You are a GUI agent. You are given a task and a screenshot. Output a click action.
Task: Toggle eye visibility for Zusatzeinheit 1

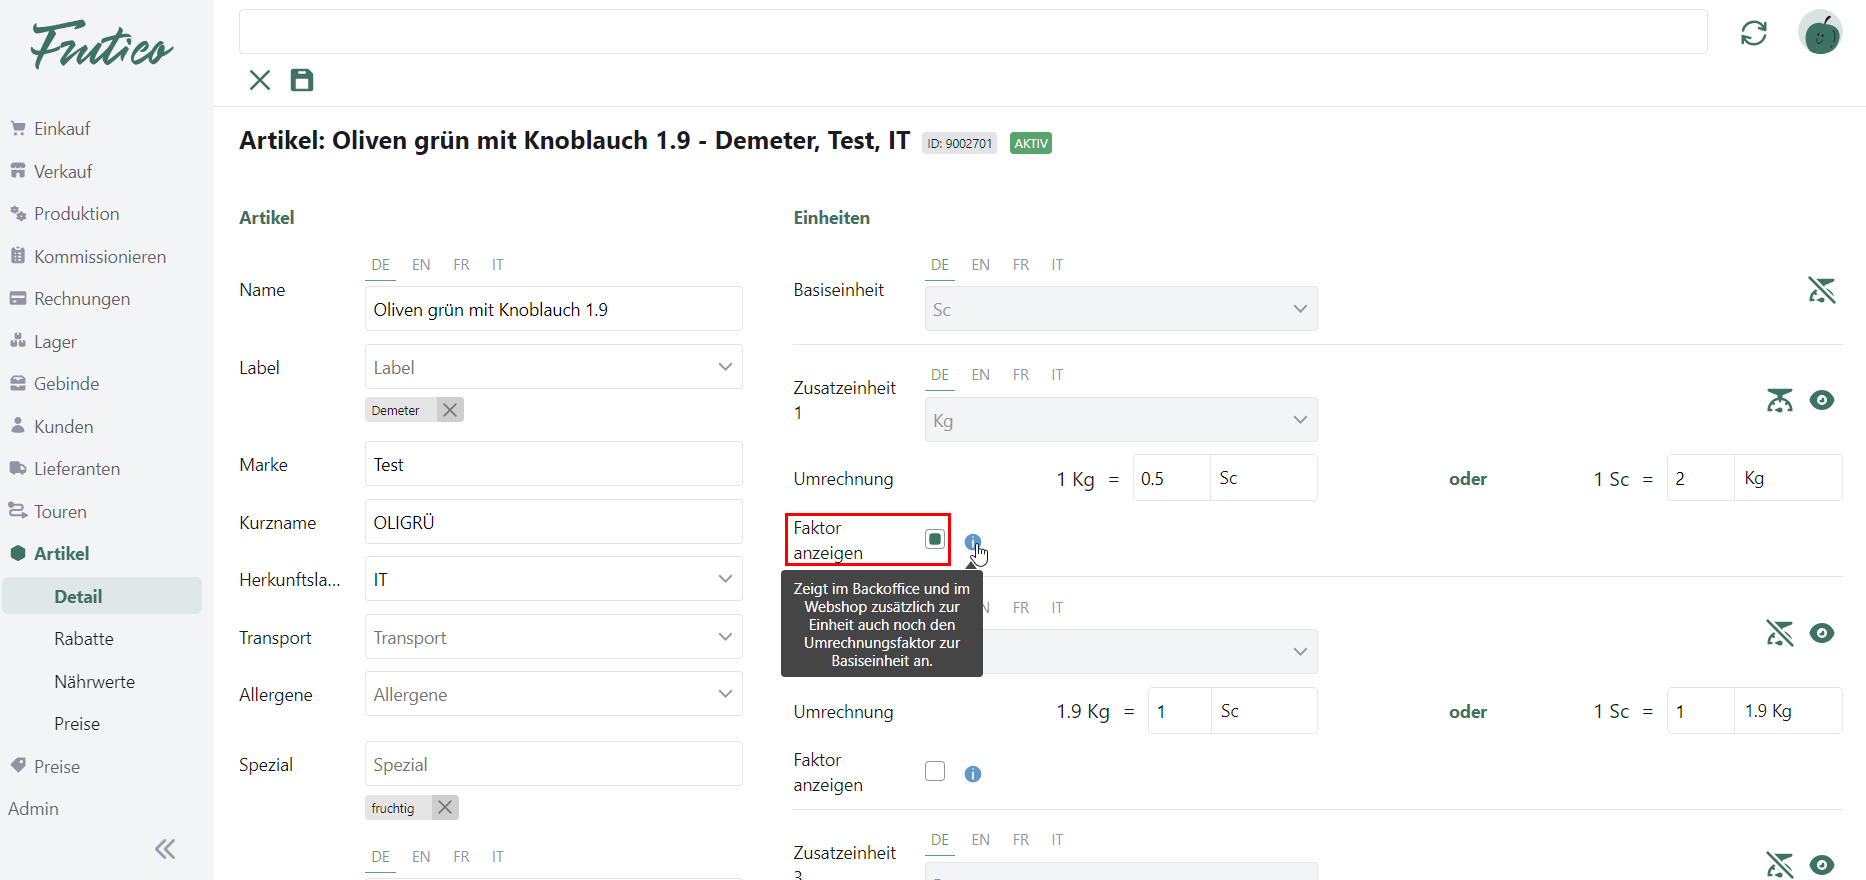[x=1822, y=400]
